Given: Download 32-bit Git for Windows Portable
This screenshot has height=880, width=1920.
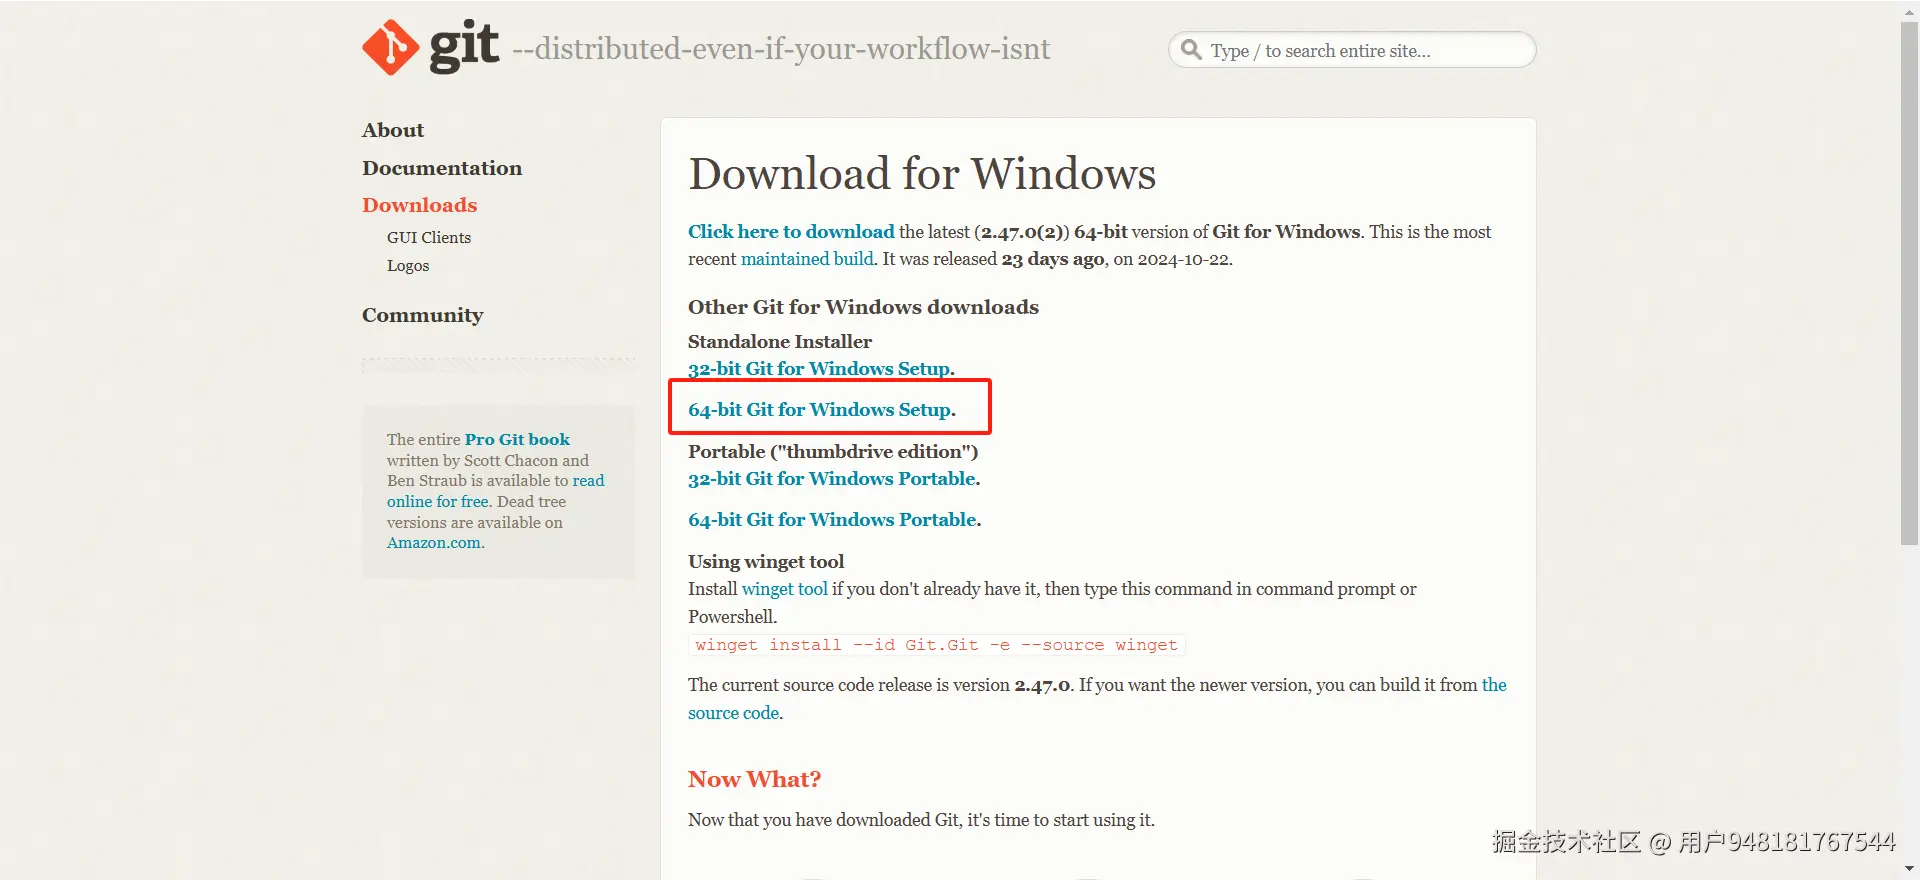Looking at the screenshot, I should pyautogui.click(x=834, y=479).
